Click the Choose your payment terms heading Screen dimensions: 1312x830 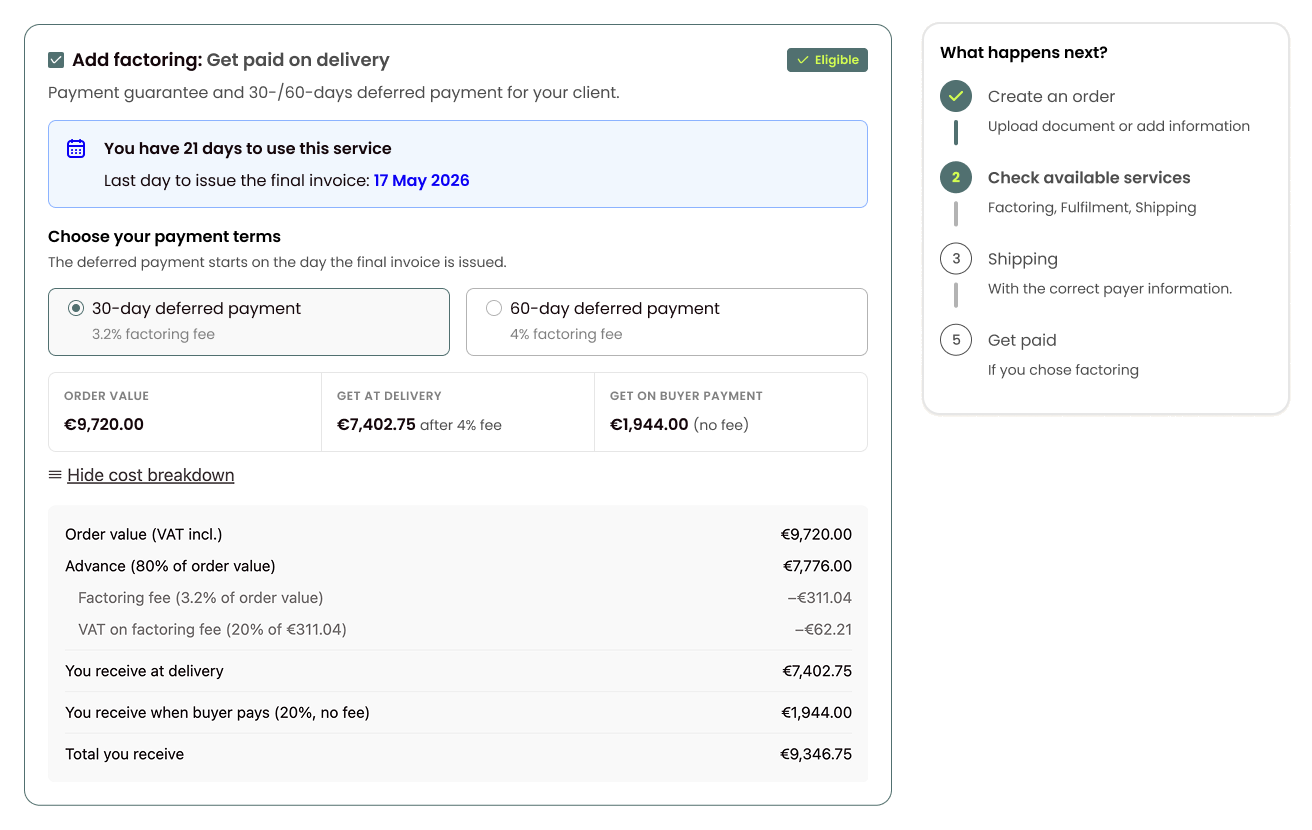click(x=164, y=237)
